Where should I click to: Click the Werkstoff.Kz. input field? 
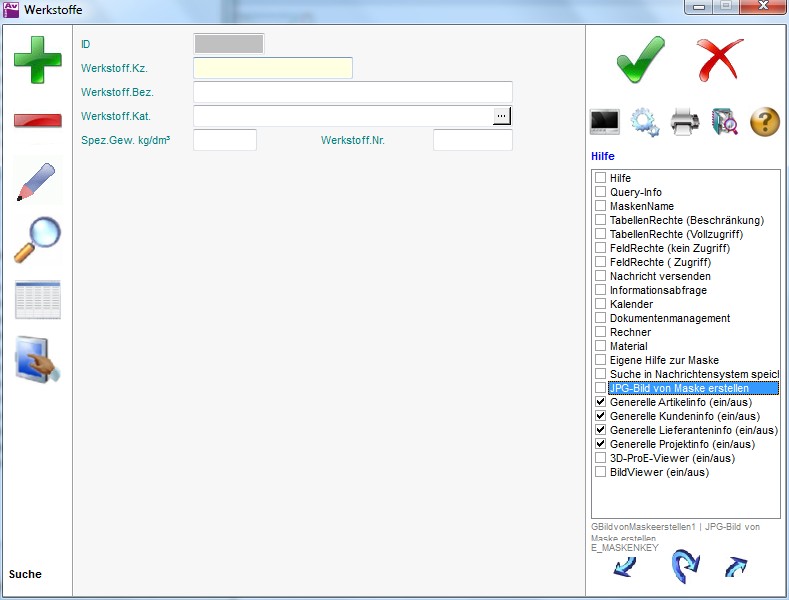click(x=272, y=68)
